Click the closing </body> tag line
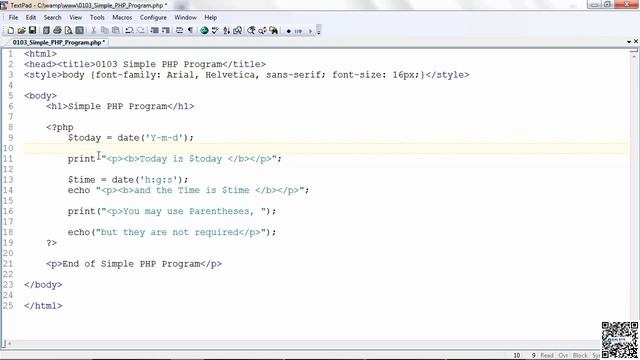The width and height of the screenshot is (640, 360). click(43, 285)
